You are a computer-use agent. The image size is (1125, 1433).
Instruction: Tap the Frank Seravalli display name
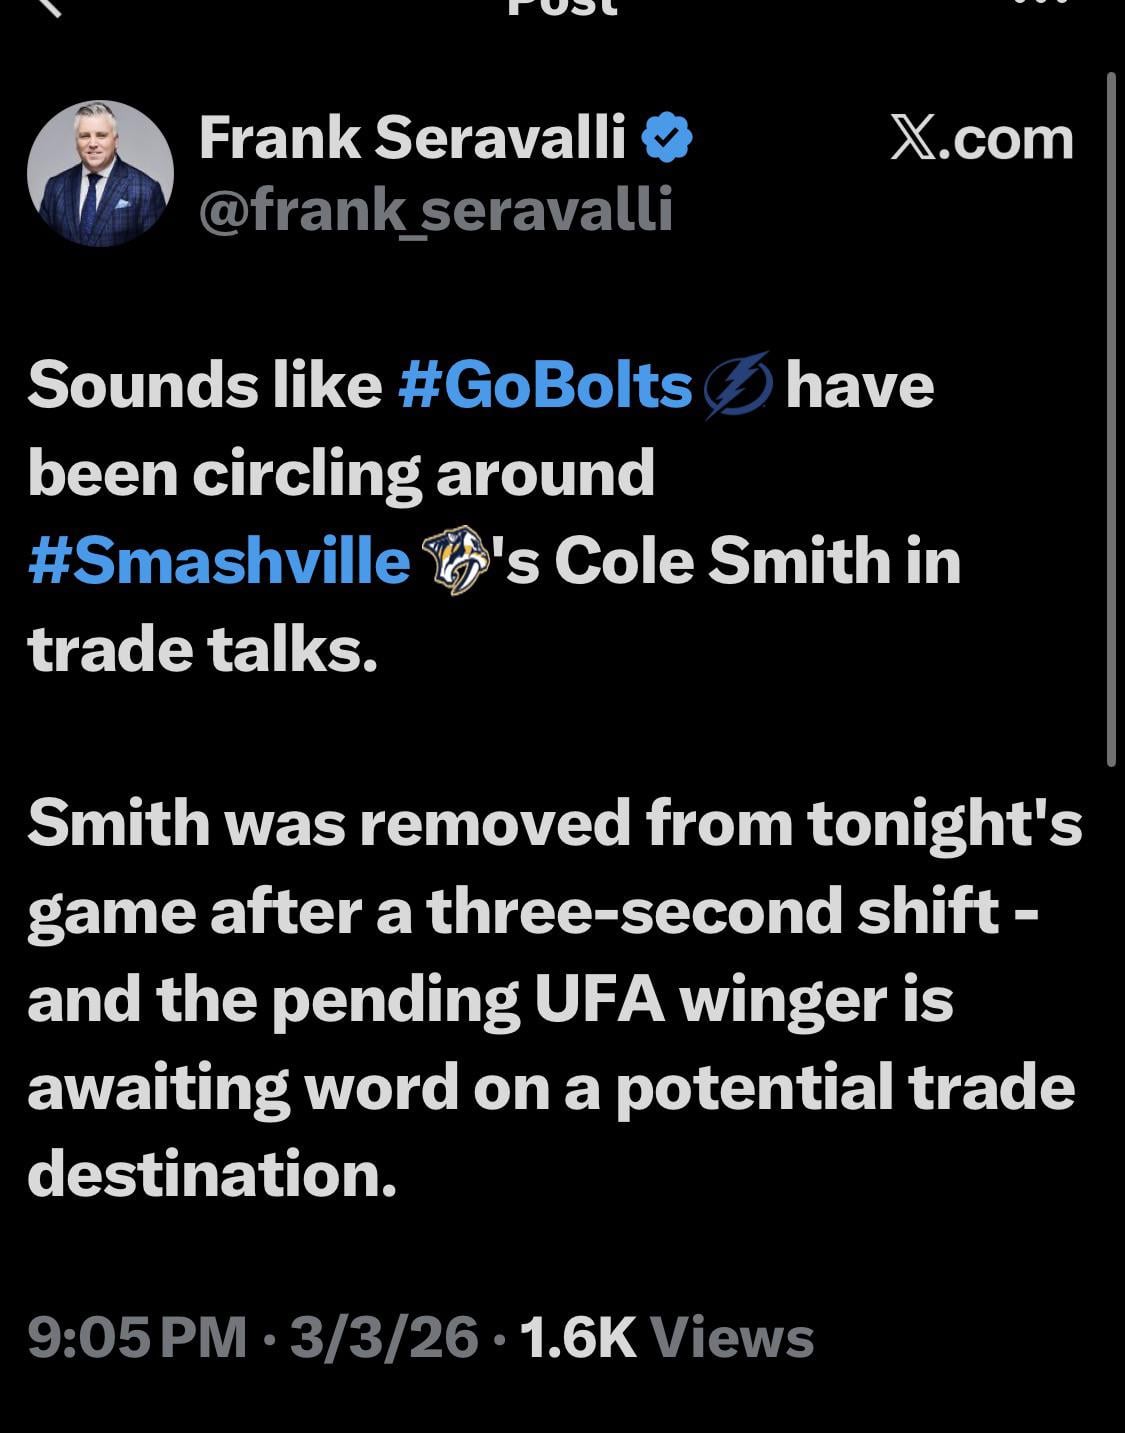coord(412,138)
